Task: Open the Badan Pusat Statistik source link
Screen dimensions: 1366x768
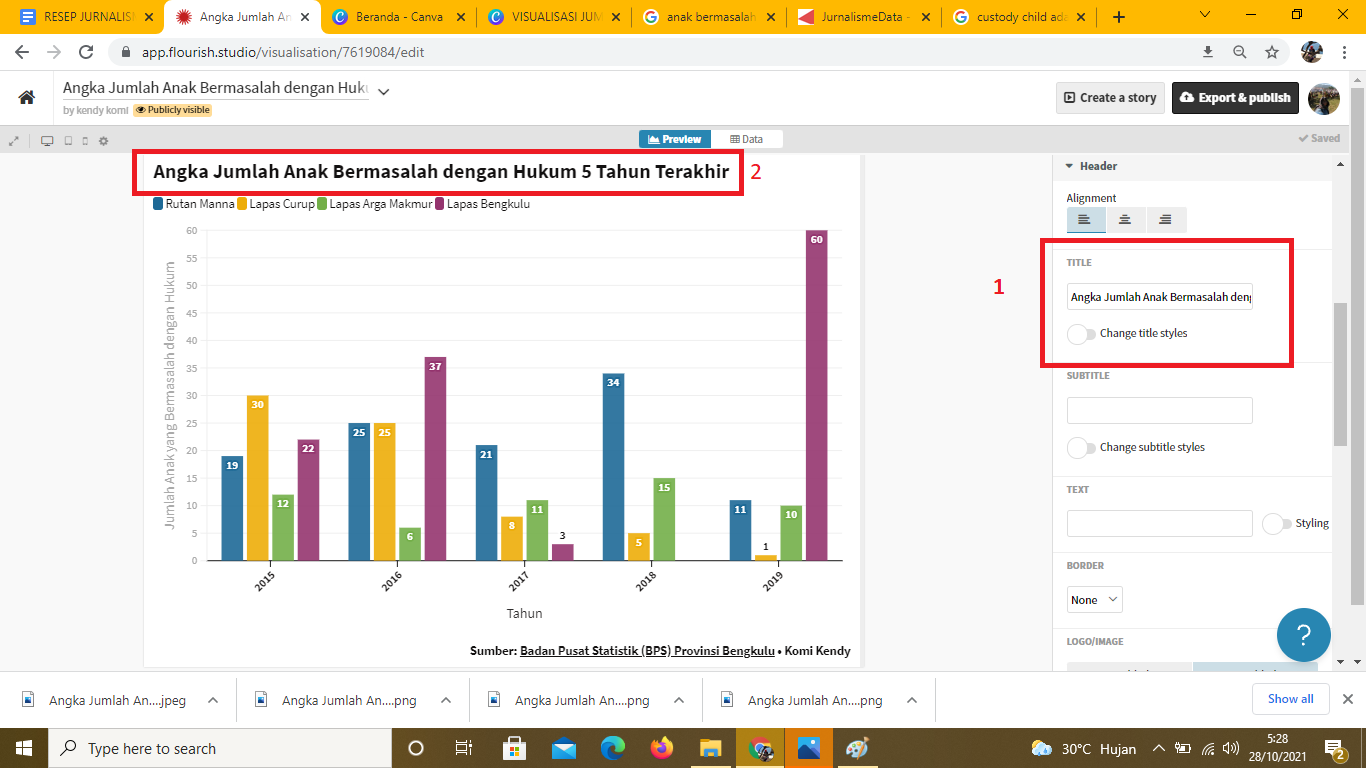Action: coord(646,651)
